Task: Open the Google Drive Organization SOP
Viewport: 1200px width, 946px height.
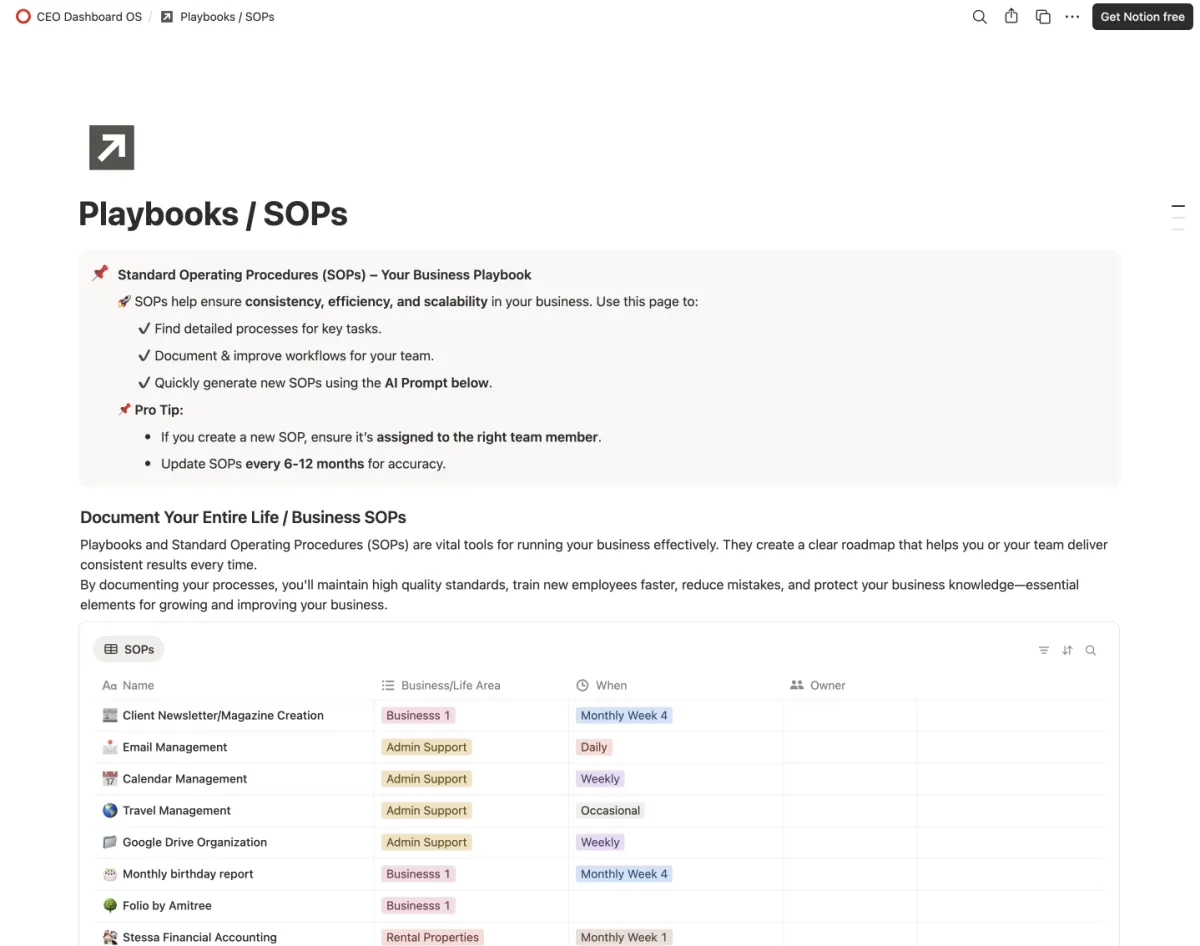Action: pyautogui.click(x=195, y=842)
